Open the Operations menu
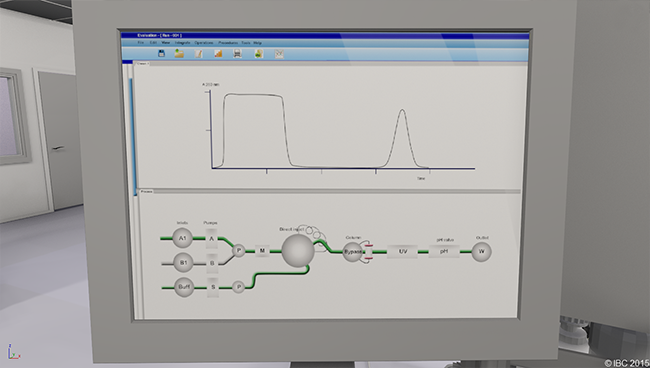This screenshot has height=368, width=650. pyautogui.click(x=204, y=43)
